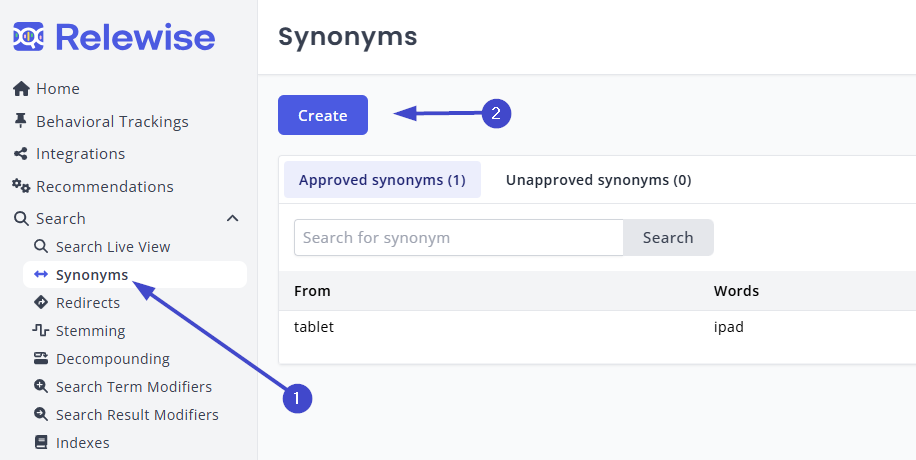Viewport: 916px width, 460px height.
Task: Click the Integrations share icon
Action: pyautogui.click(x=20, y=154)
